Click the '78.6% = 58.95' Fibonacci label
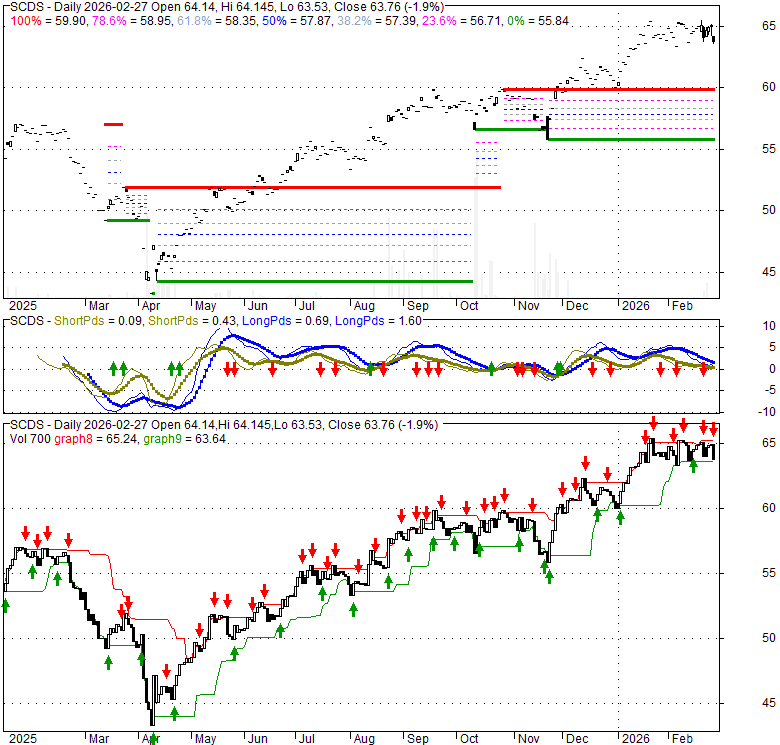Viewport: 780px width, 745px height. [132, 21]
